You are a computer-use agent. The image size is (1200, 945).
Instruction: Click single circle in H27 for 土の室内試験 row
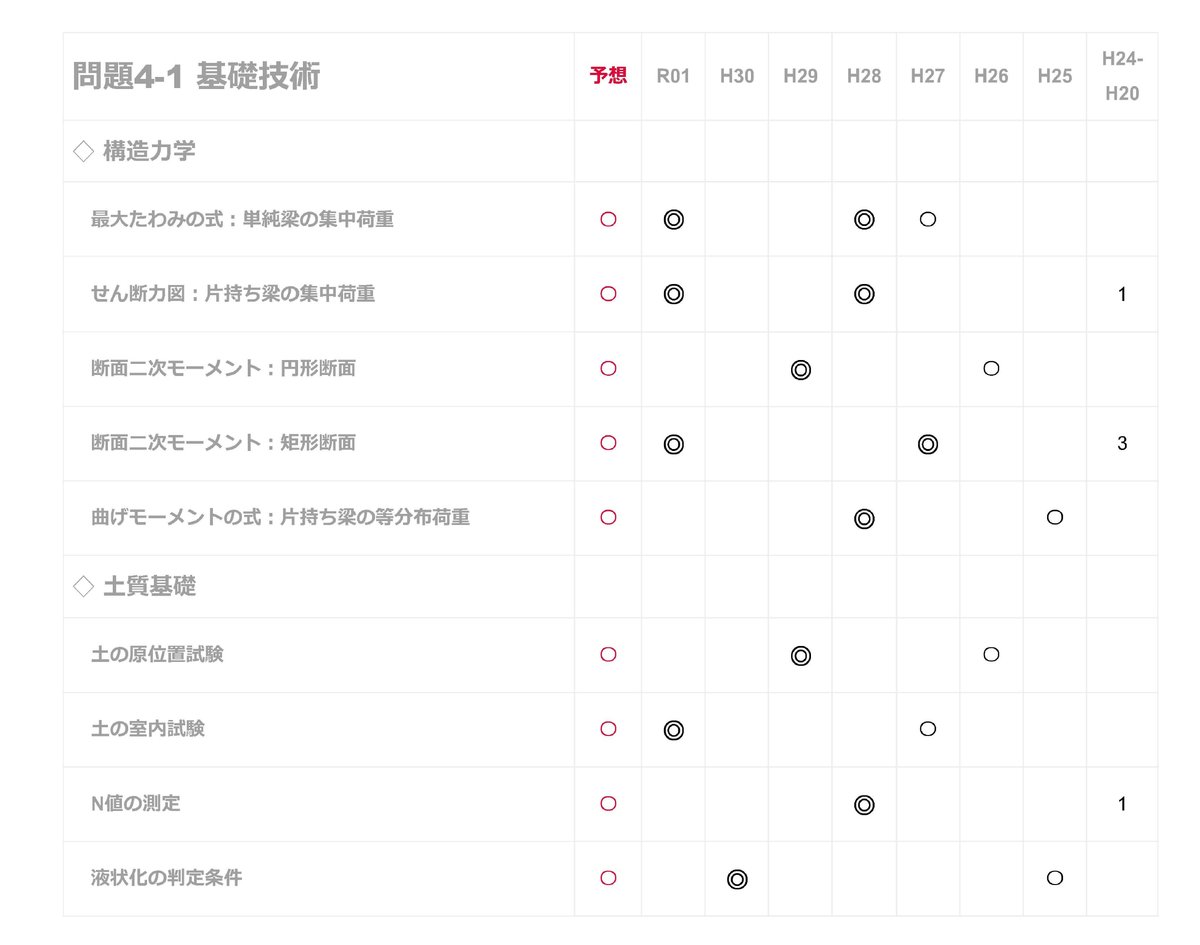(927, 729)
